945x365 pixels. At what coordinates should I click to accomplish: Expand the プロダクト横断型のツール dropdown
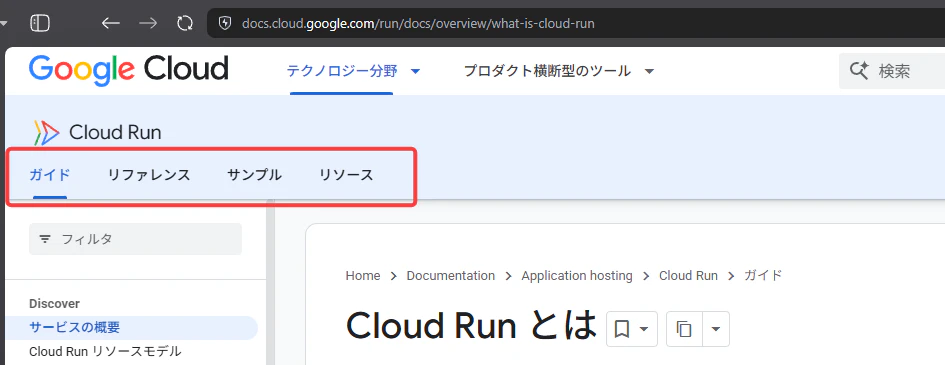point(648,72)
